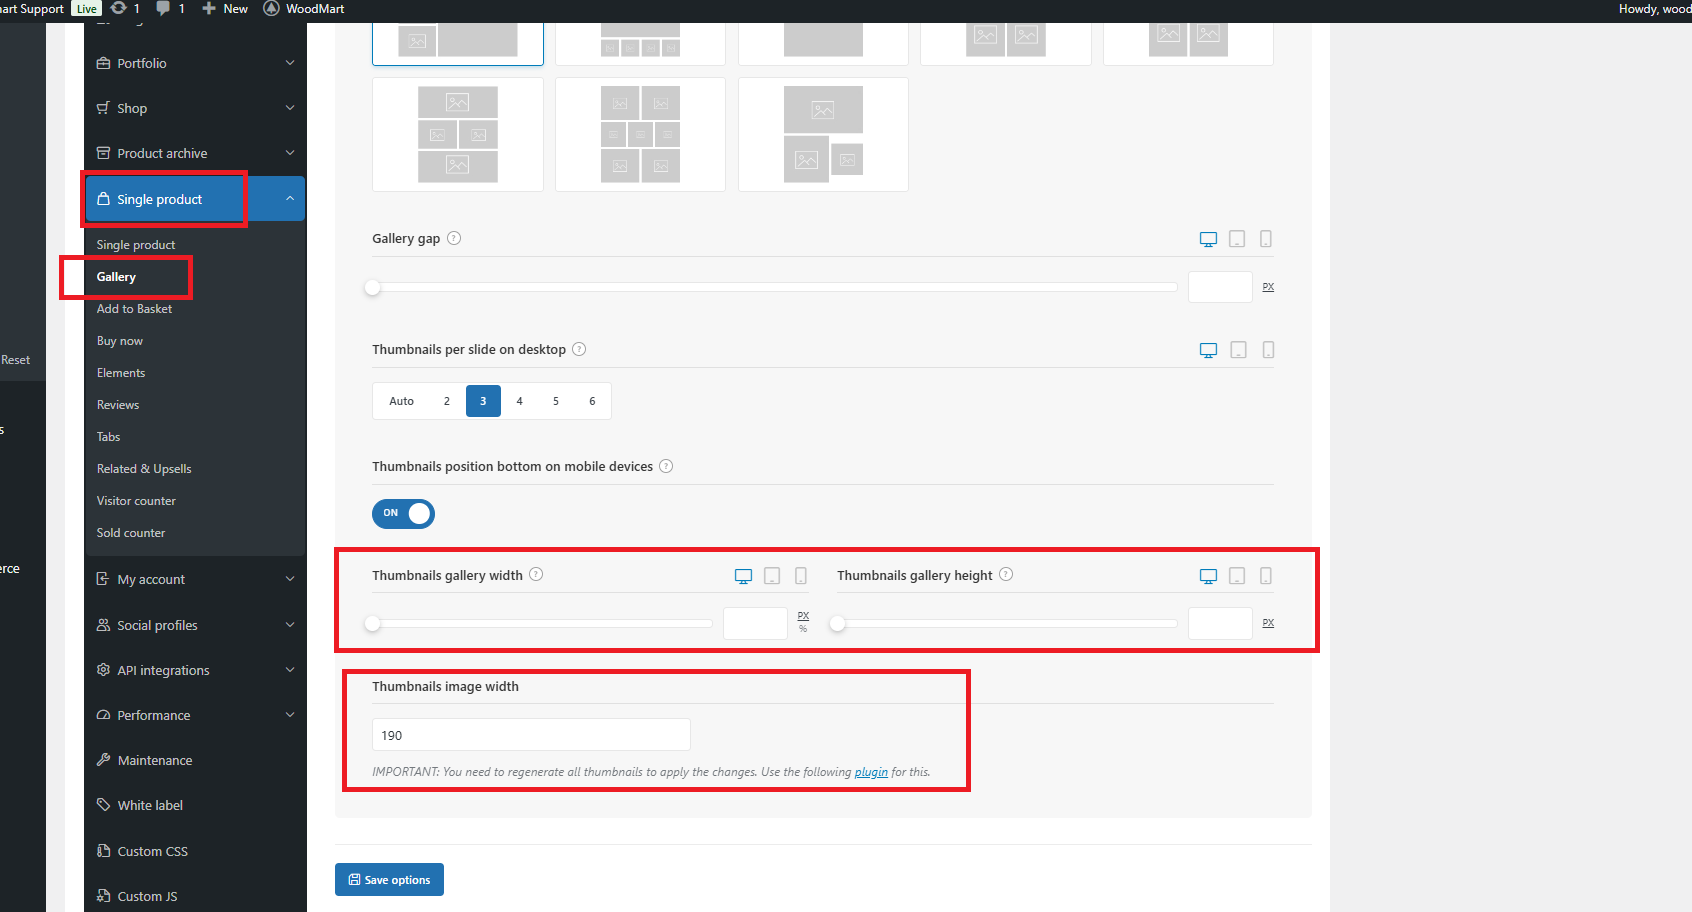Open the Buy now submenu item
Viewport: 1692px width, 912px height.
pyautogui.click(x=119, y=341)
